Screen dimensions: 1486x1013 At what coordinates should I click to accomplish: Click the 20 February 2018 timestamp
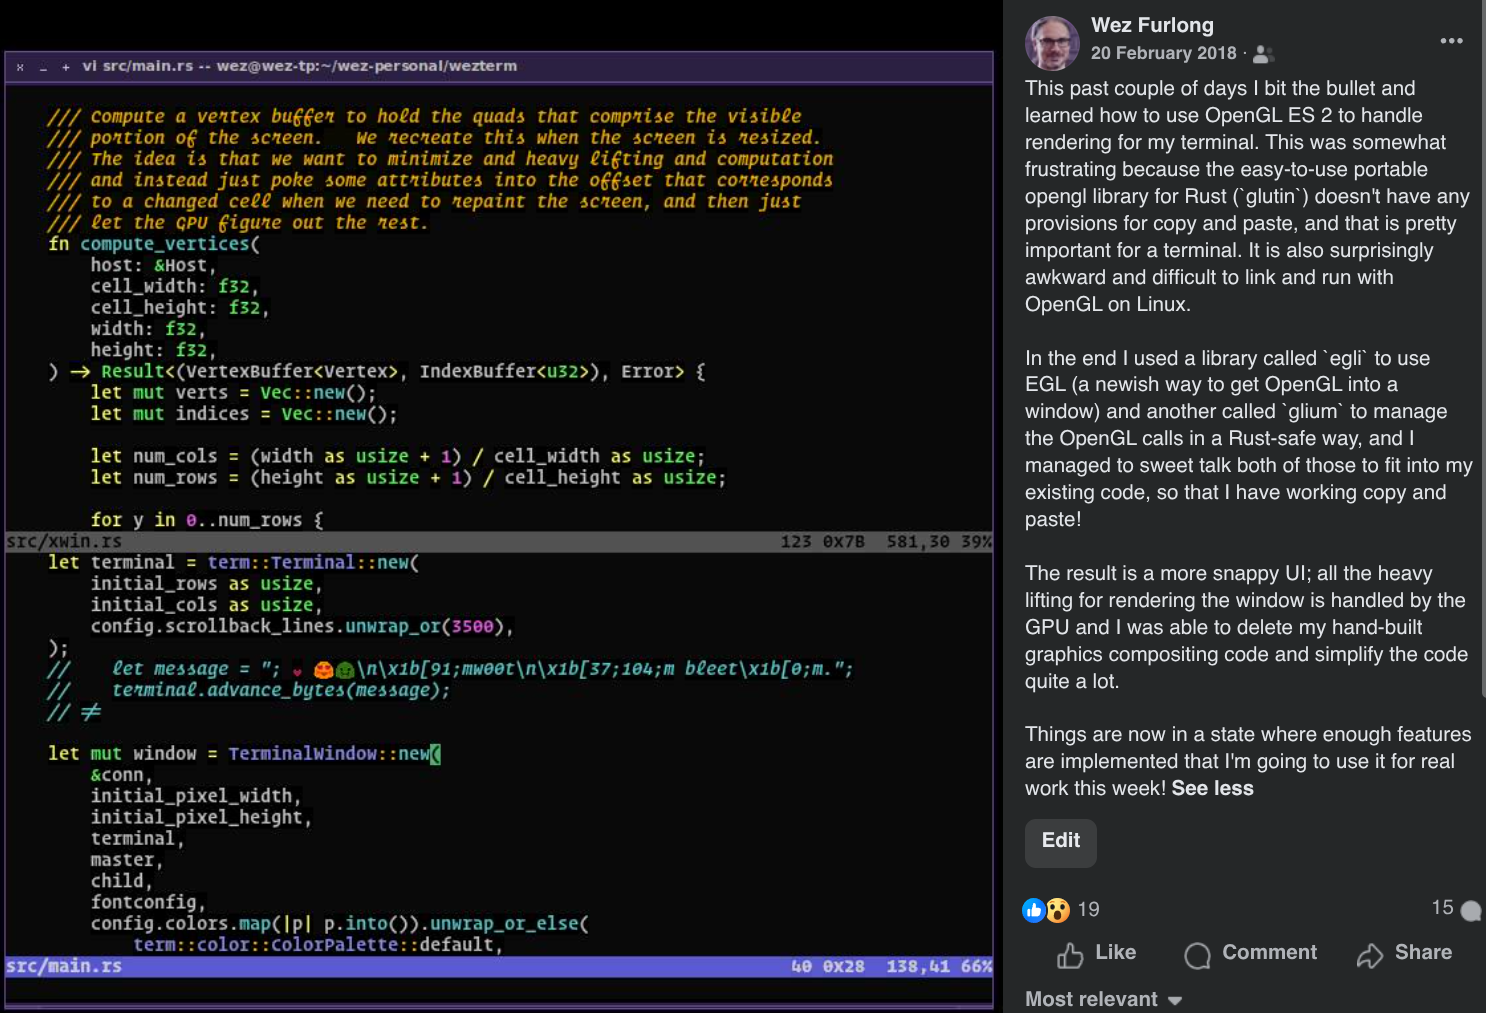[1163, 53]
